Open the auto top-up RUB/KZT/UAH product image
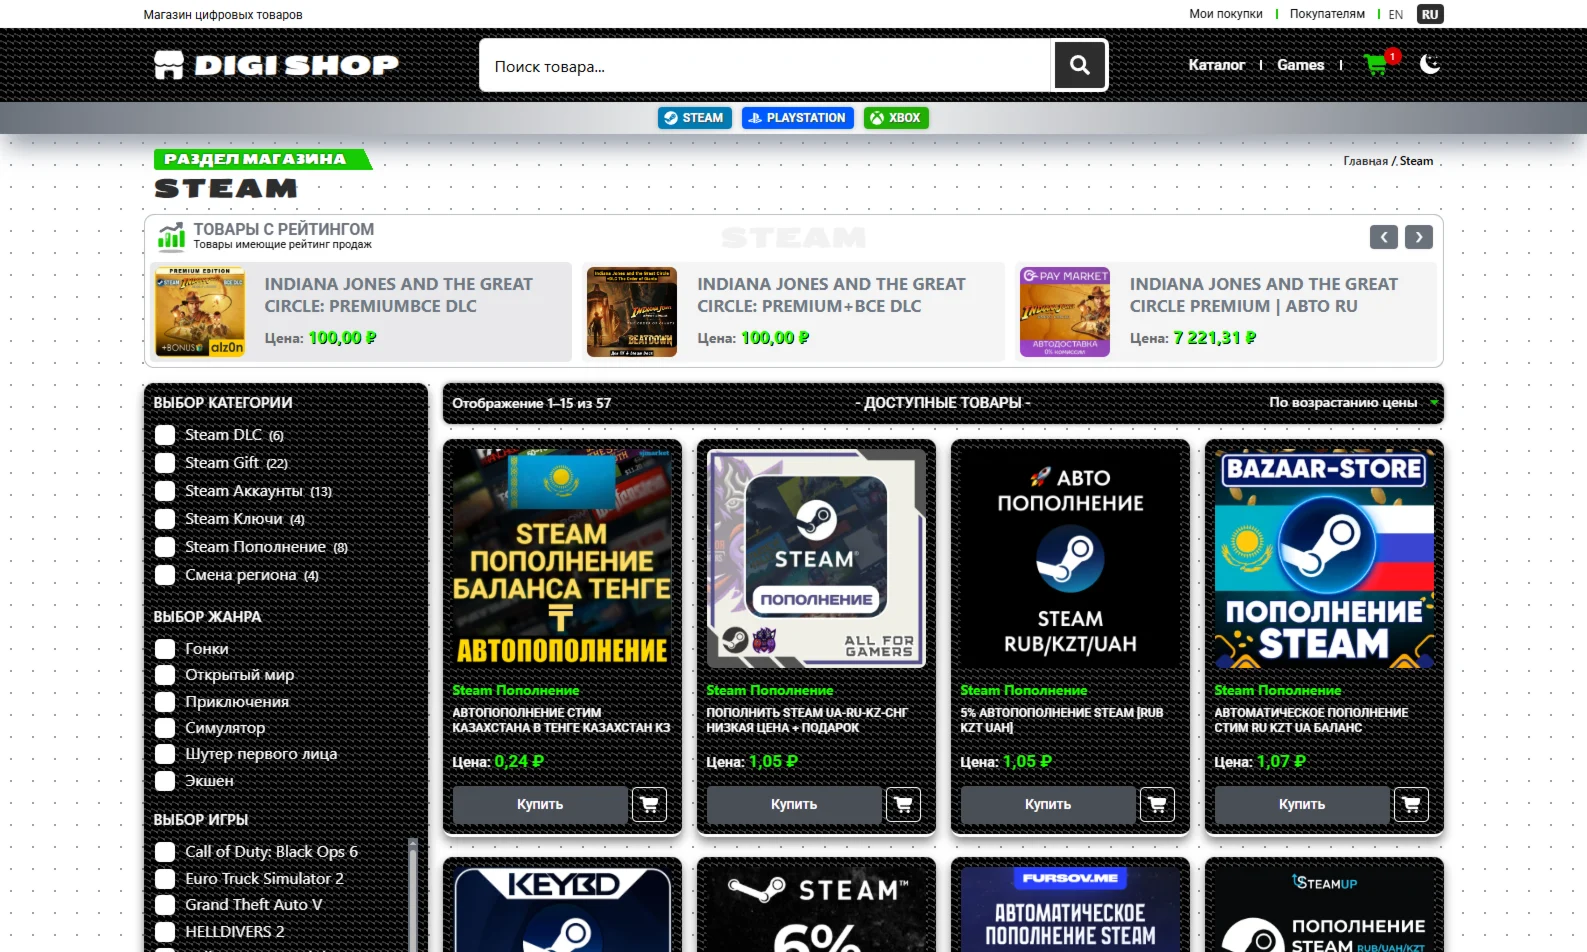1587x952 pixels. tap(1070, 558)
